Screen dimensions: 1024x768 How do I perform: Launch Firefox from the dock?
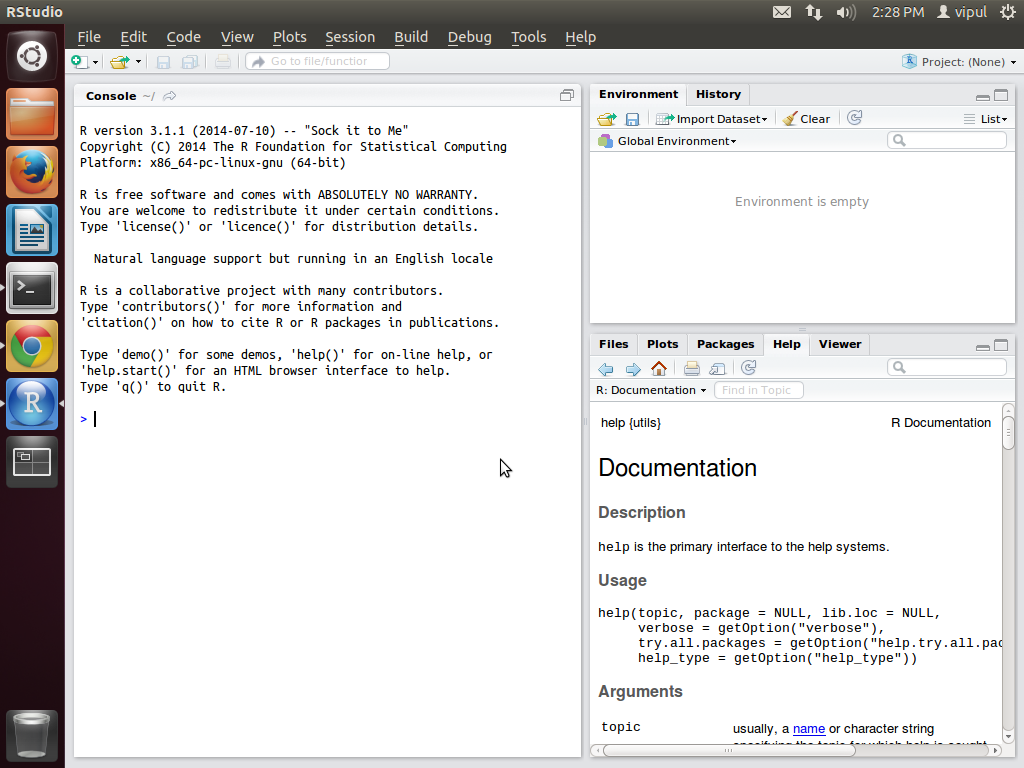point(32,172)
